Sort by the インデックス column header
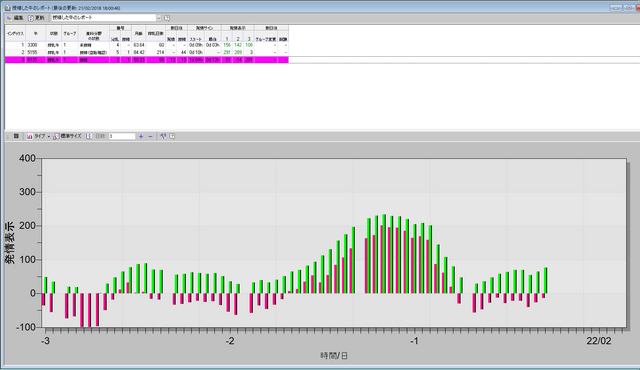 click(x=16, y=33)
